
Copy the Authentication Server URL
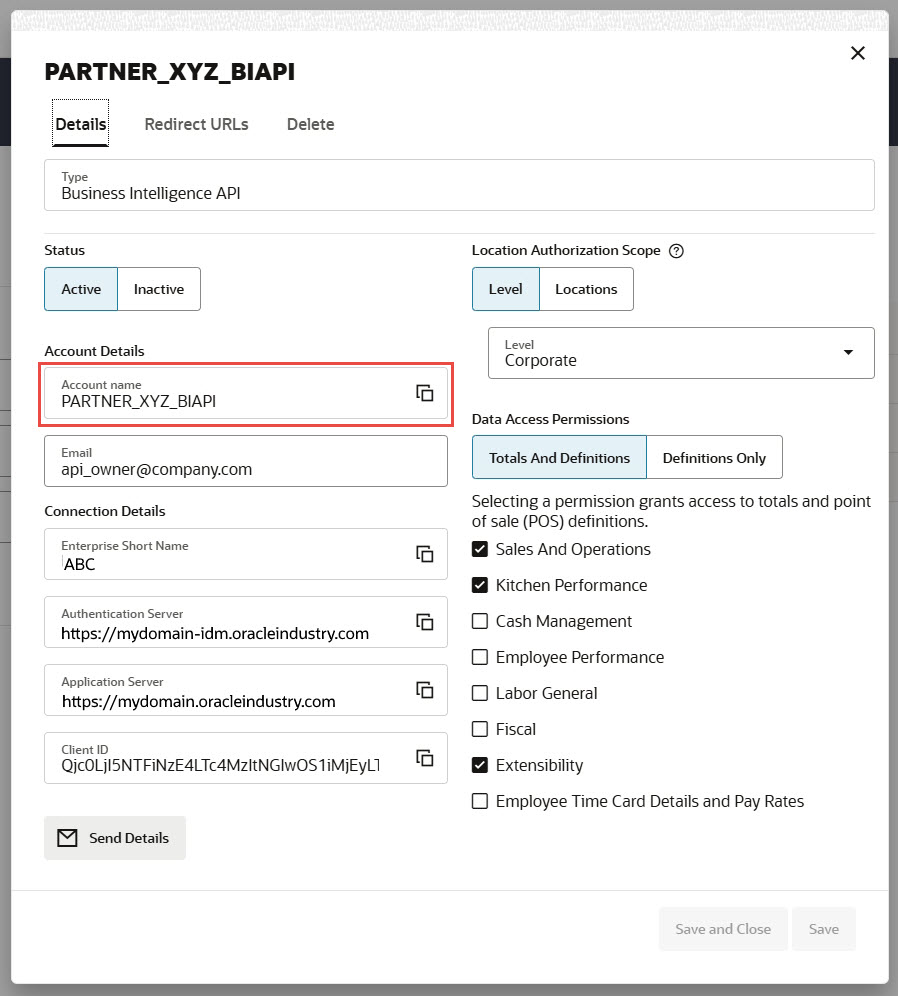coord(425,622)
